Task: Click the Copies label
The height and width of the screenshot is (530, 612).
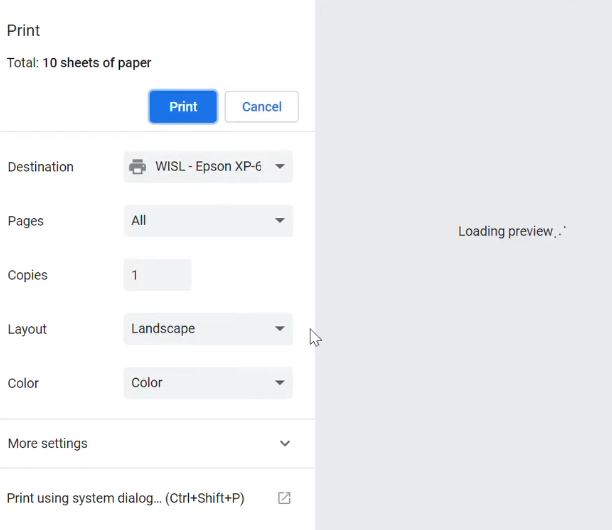Action: [28, 275]
